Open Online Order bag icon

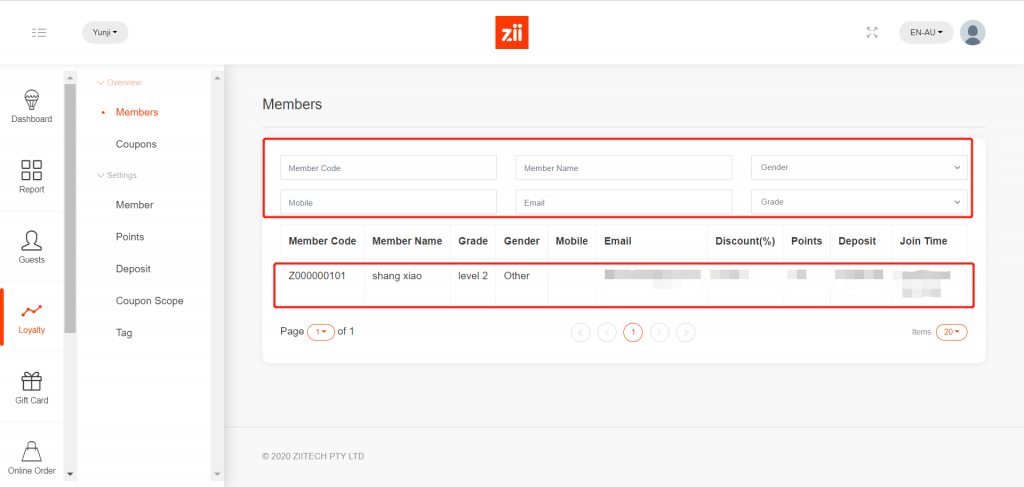[32, 452]
